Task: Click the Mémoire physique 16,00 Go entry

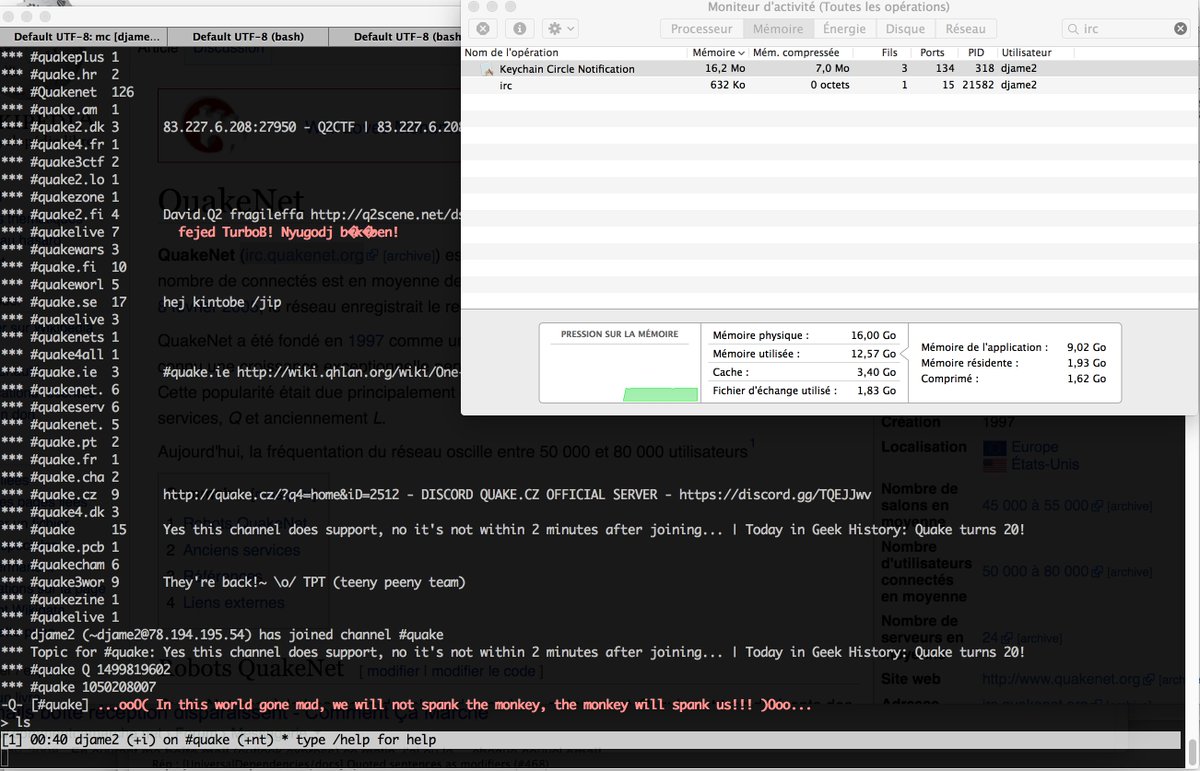Action: click(804, 335)
